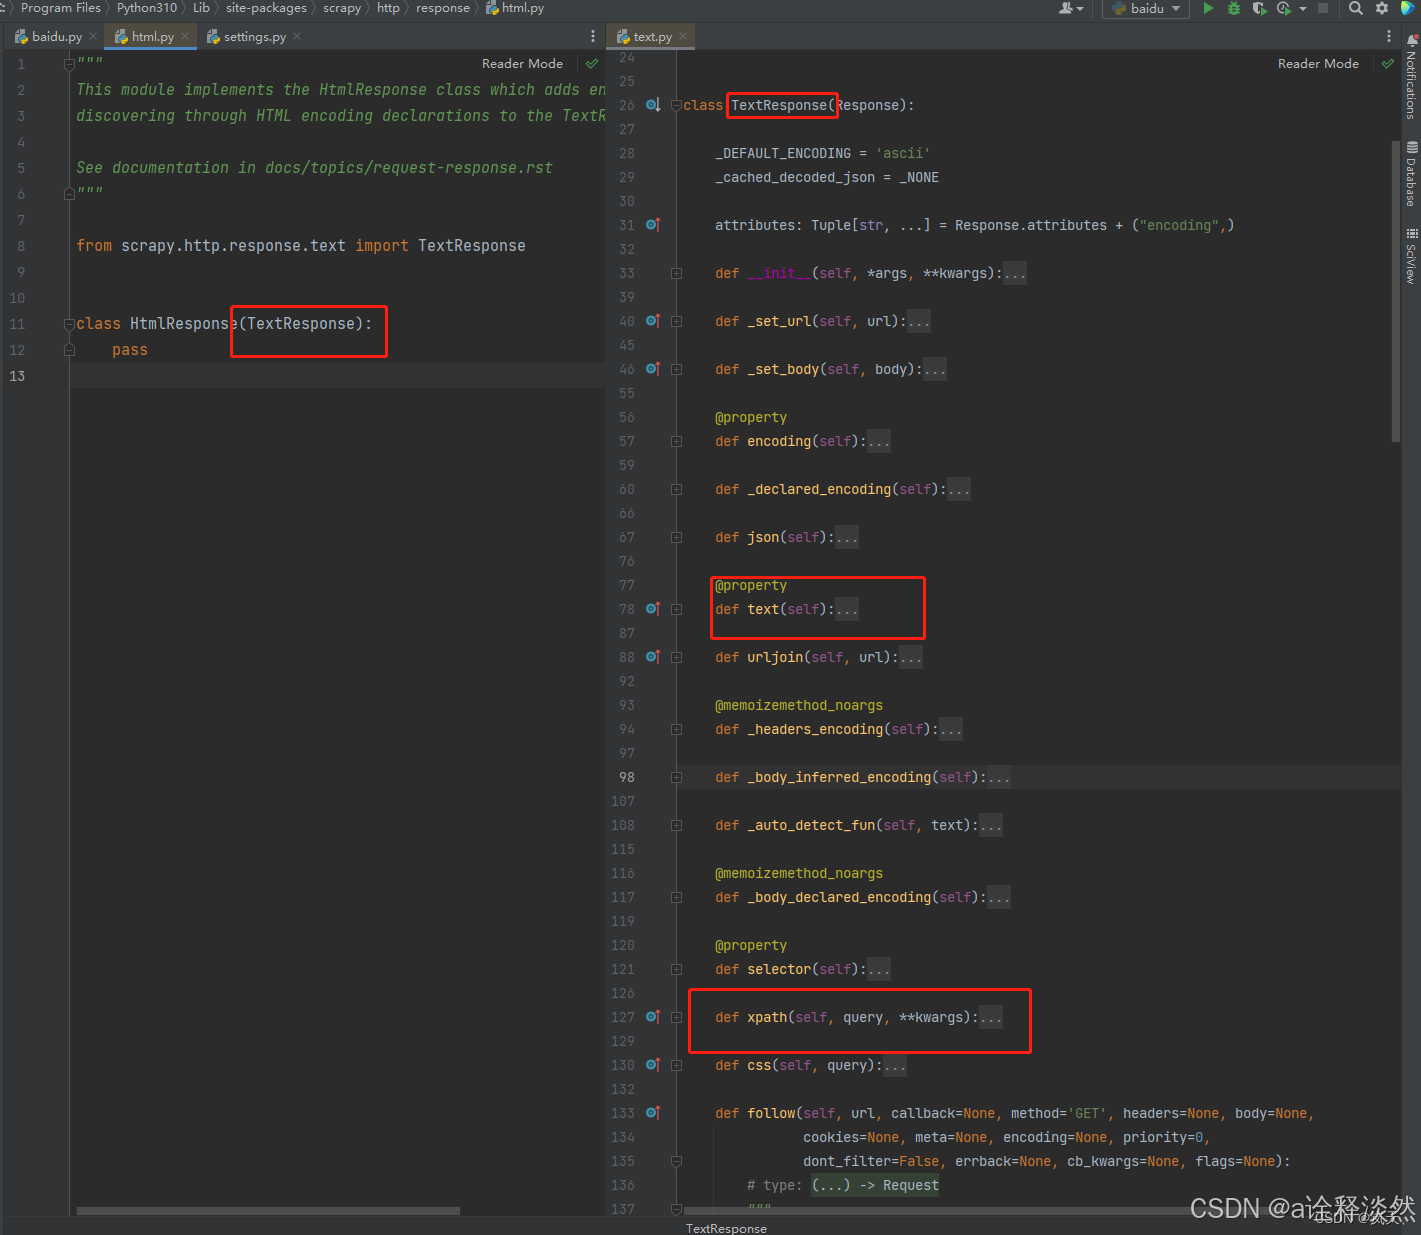This screenshot has width=1421, height=1235.
Task: Click horizontal scrollbar of html.py editor
Action: tap(268, 1210)
